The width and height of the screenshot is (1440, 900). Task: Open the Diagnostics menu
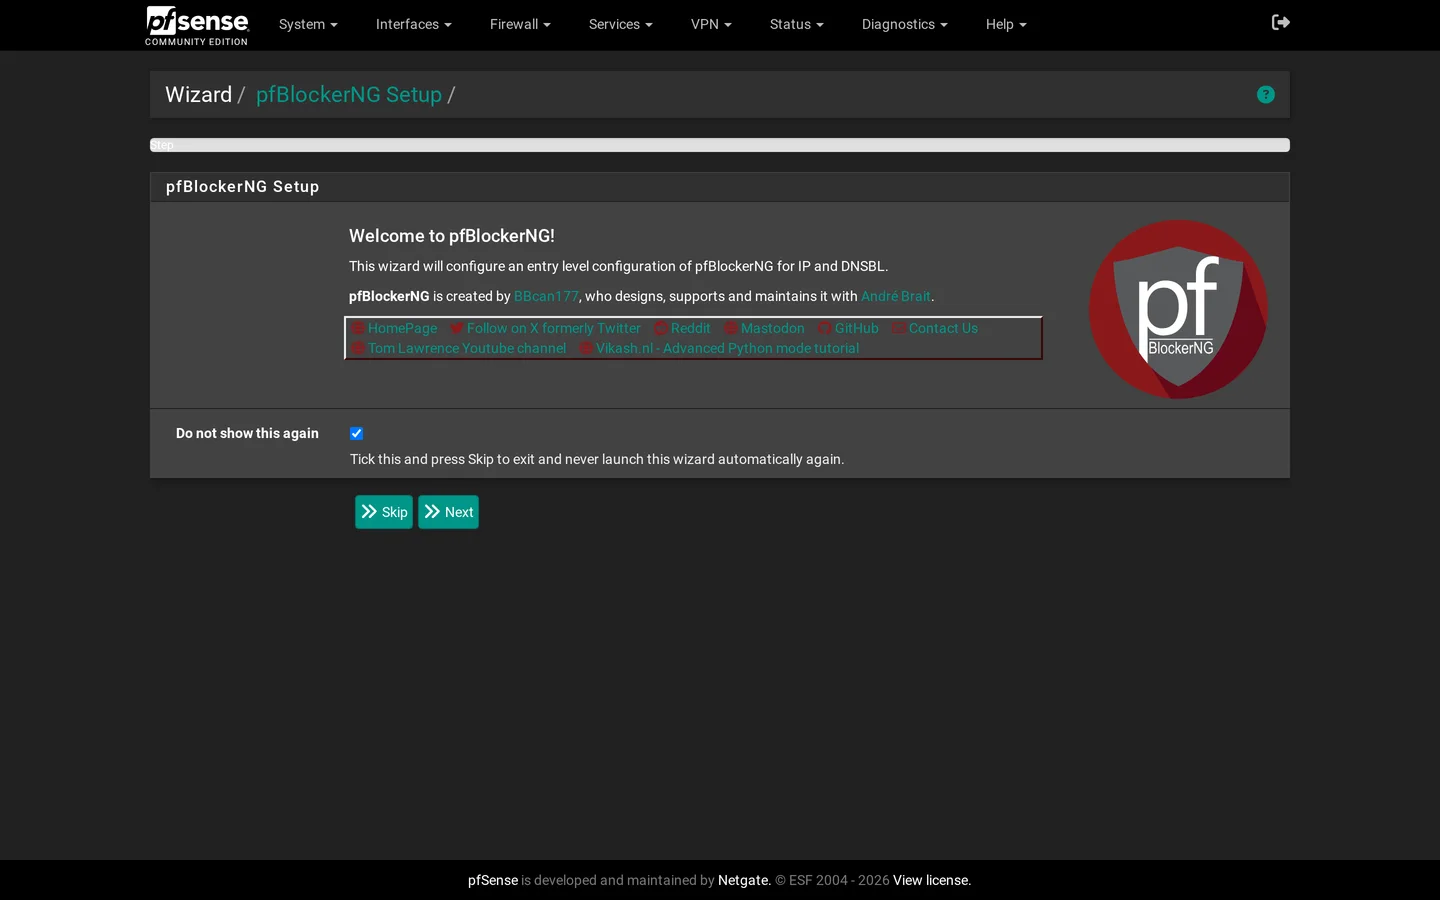click(904, 24)
